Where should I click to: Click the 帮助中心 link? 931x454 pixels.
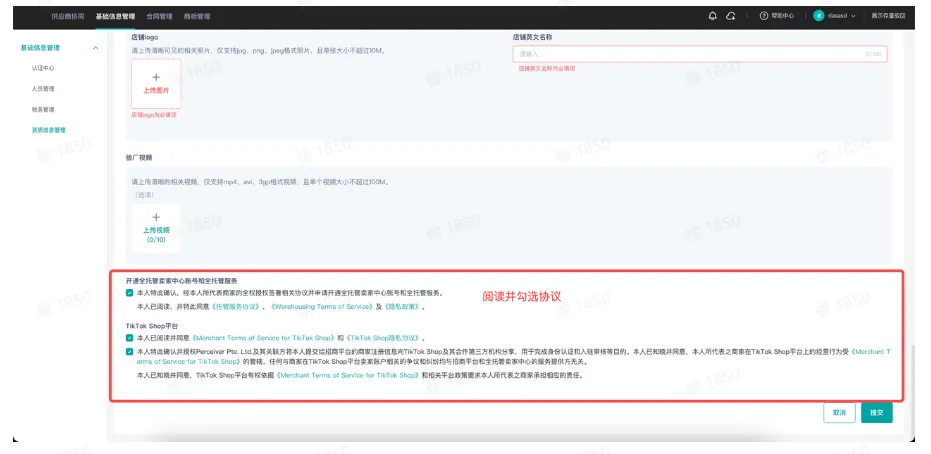[x=783, y=17]
